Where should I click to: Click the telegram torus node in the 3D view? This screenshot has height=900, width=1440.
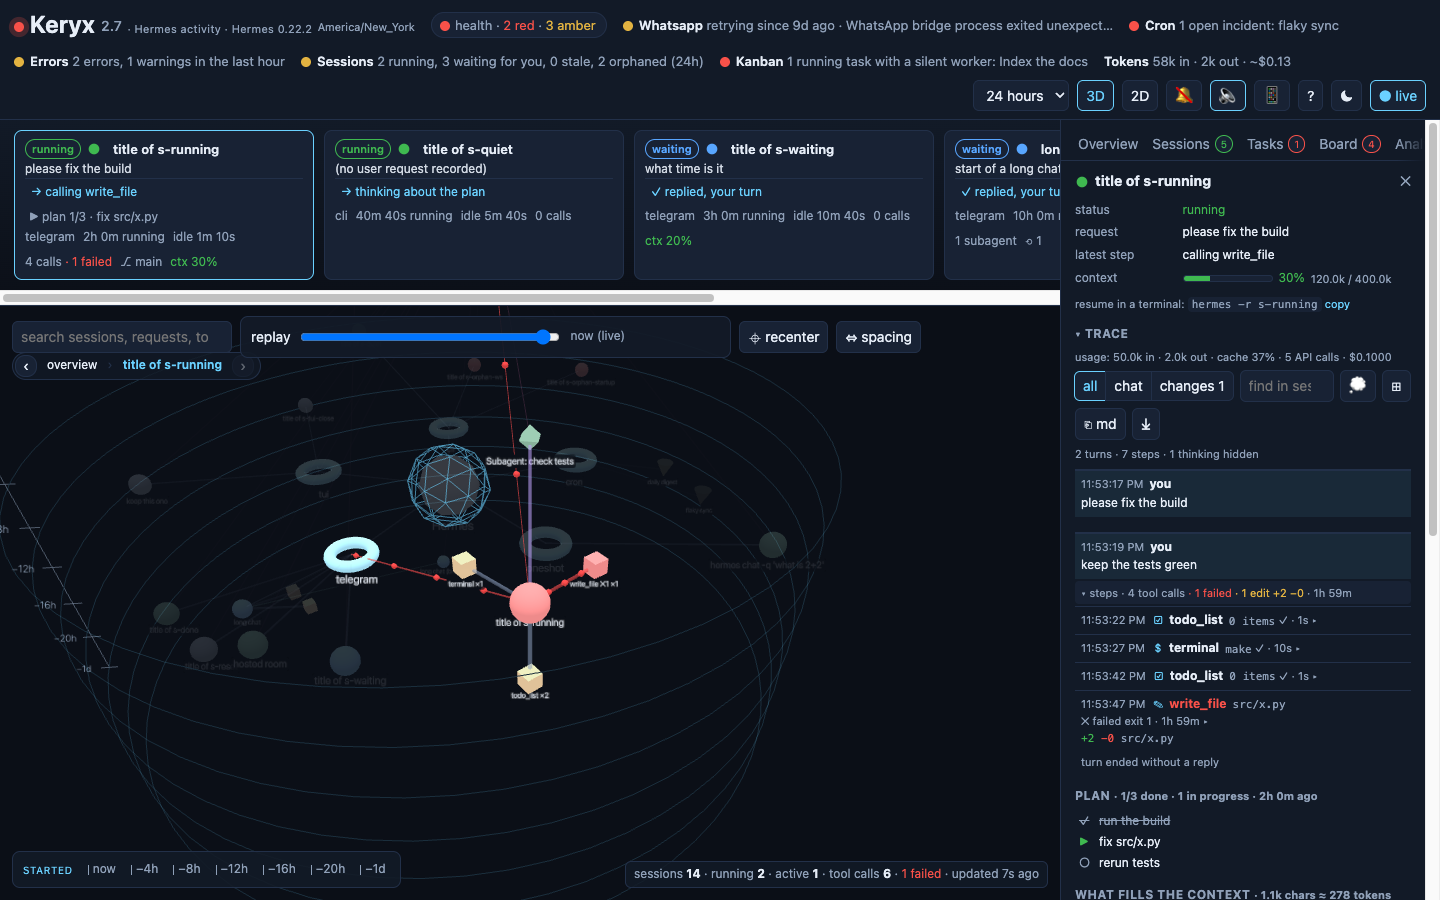[352, 554]
